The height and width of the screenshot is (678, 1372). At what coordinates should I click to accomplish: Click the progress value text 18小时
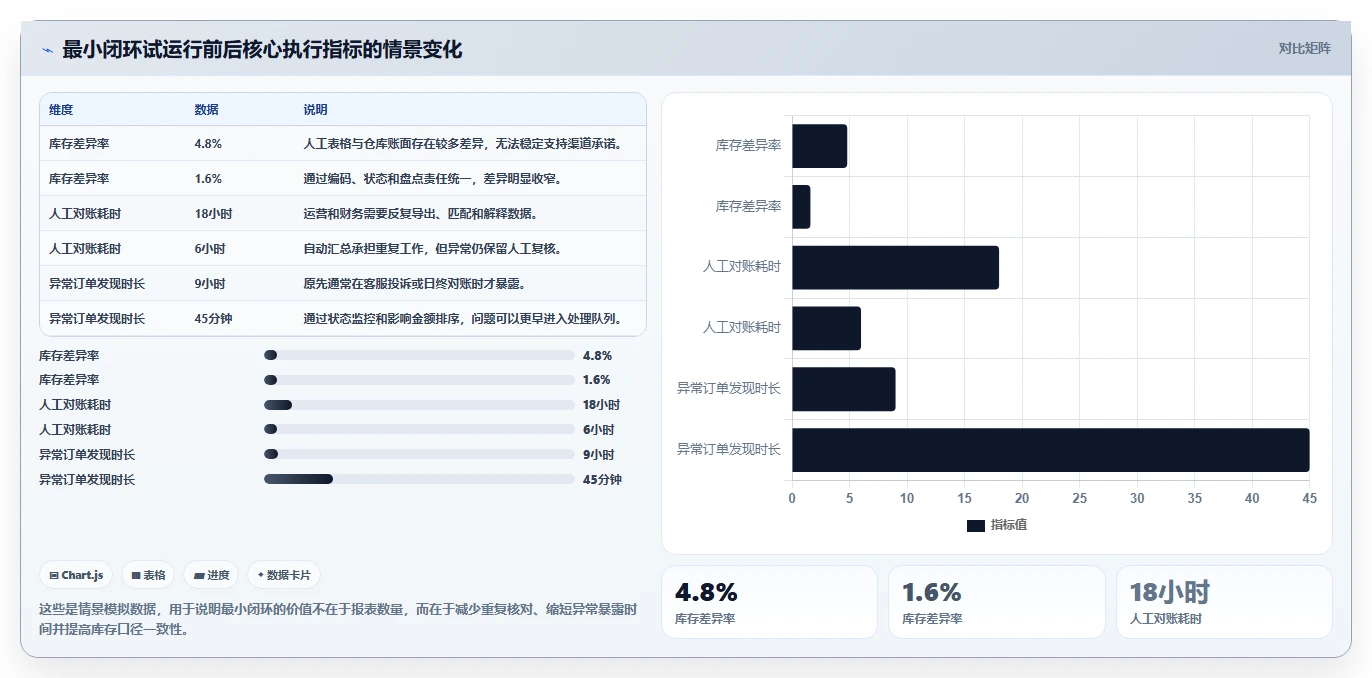(601, 405)
